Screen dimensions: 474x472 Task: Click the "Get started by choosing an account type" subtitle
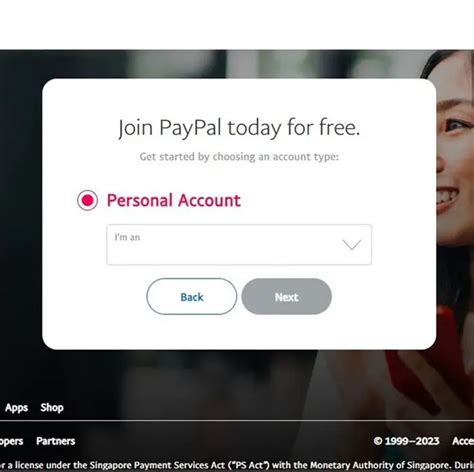[x=239, y=157]
